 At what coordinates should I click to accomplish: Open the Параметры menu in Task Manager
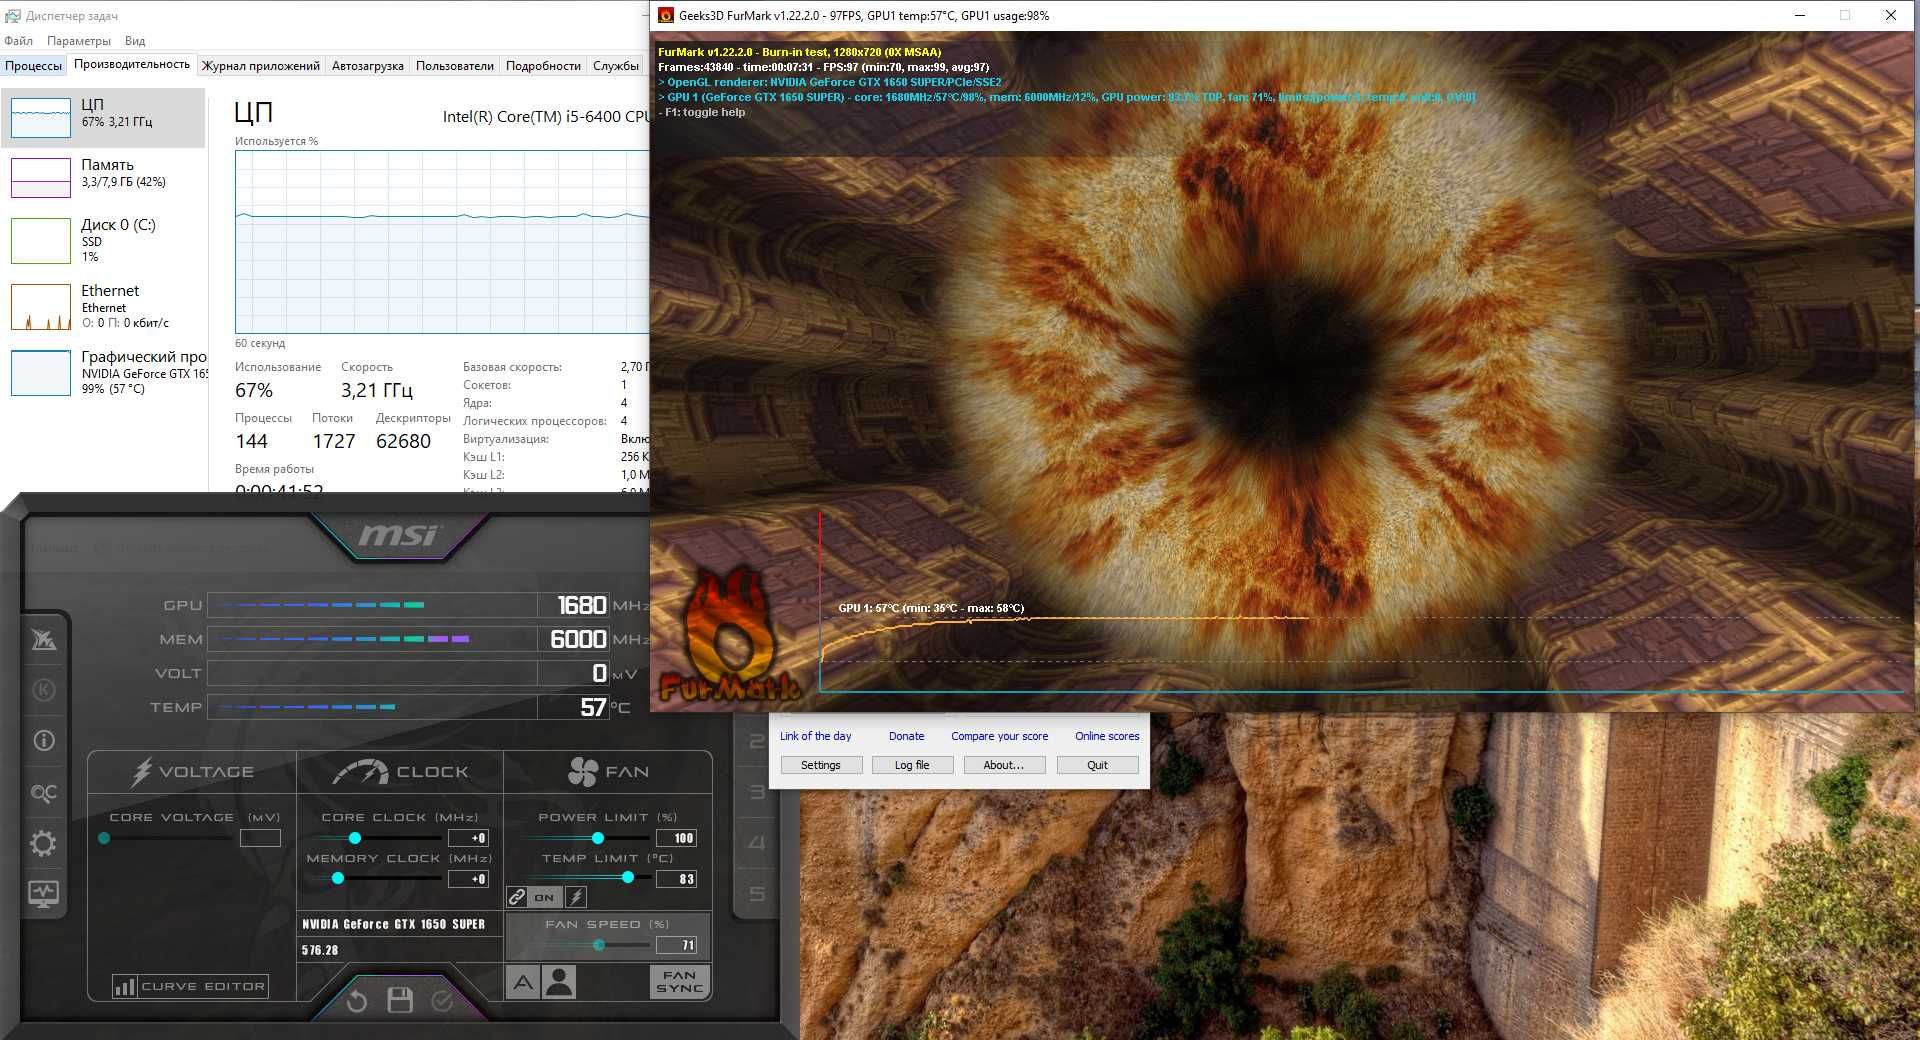coord(79,41)
